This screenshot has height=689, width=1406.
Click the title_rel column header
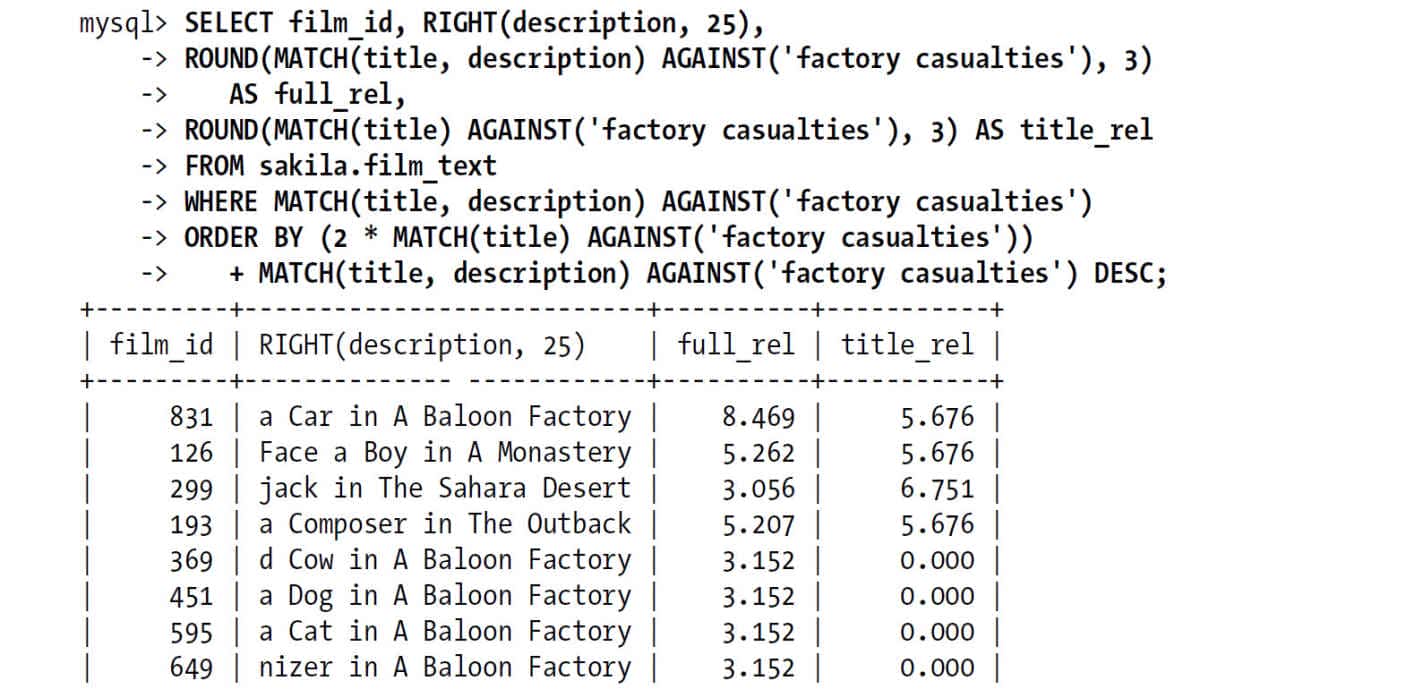coord(907,346)
